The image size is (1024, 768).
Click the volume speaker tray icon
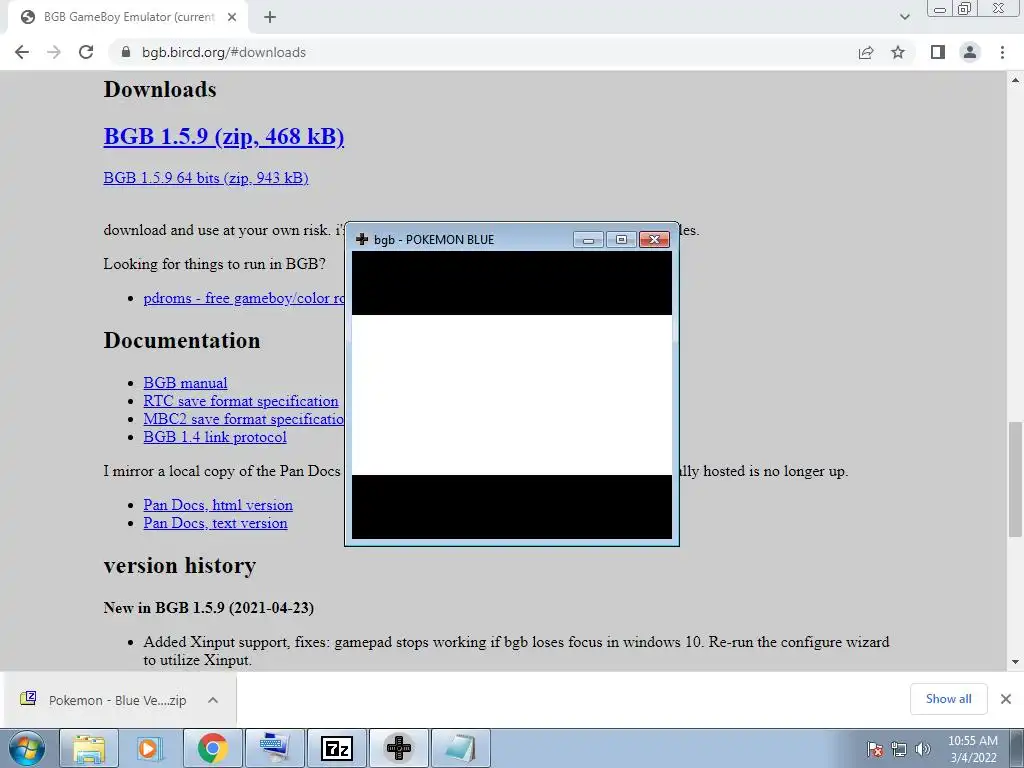[x=923, y=749]
